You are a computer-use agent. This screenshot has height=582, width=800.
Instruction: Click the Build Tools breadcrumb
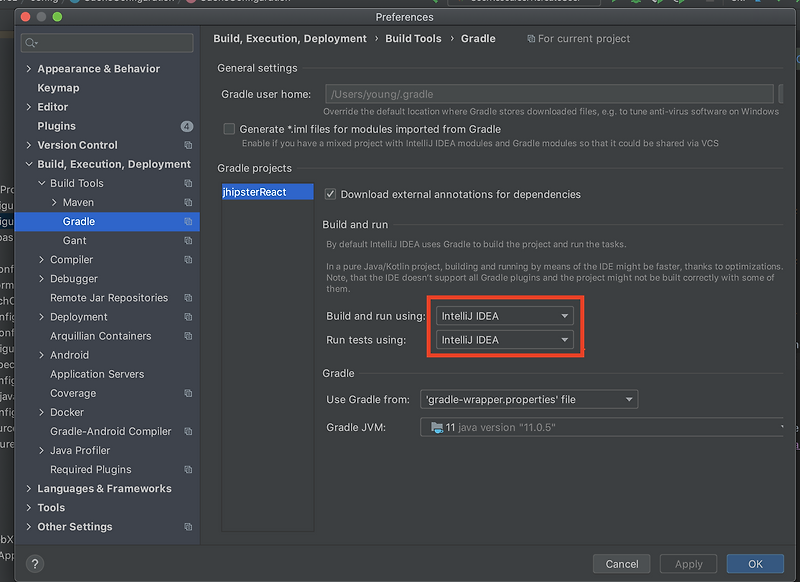(413, 38)
